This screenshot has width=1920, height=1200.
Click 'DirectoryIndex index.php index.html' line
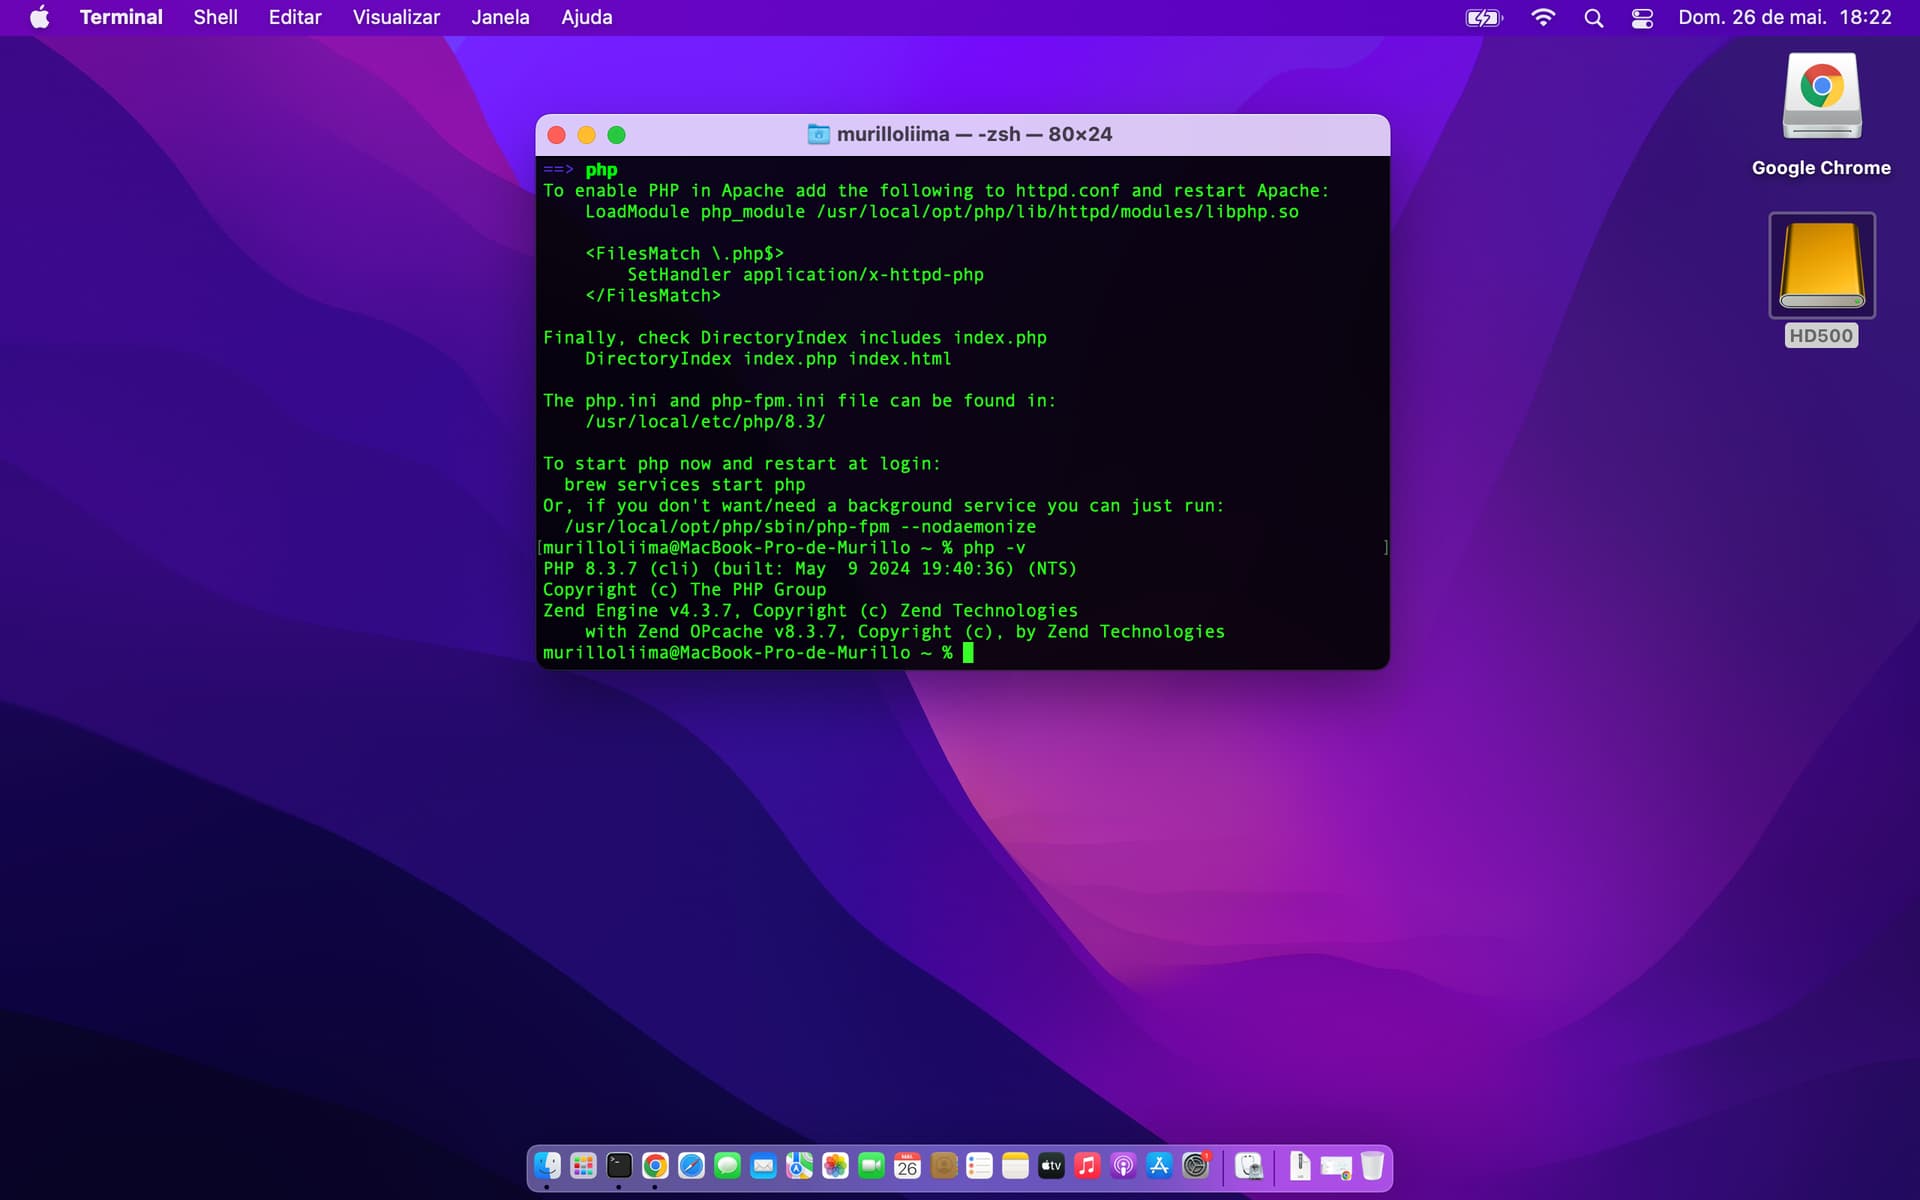point(768,359)
